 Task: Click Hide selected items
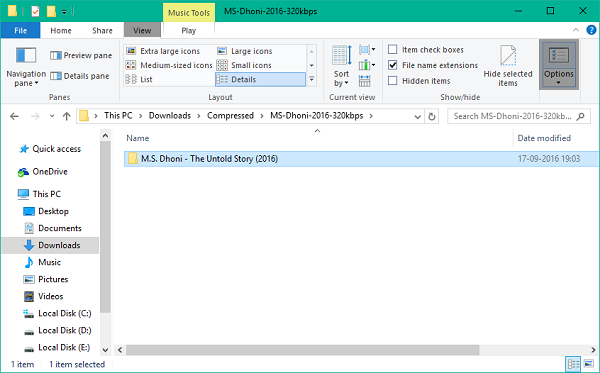[508, 66]
